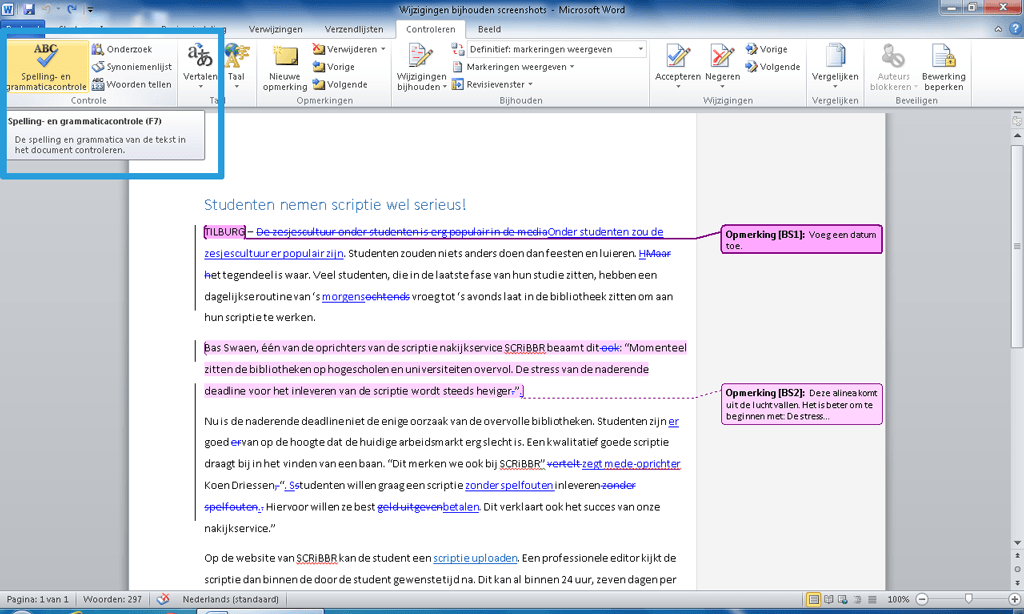Run Spelling- en grammaticacontrole
Image resolution: width=1024 pixels, height=614 pixels.
point(45,65)
